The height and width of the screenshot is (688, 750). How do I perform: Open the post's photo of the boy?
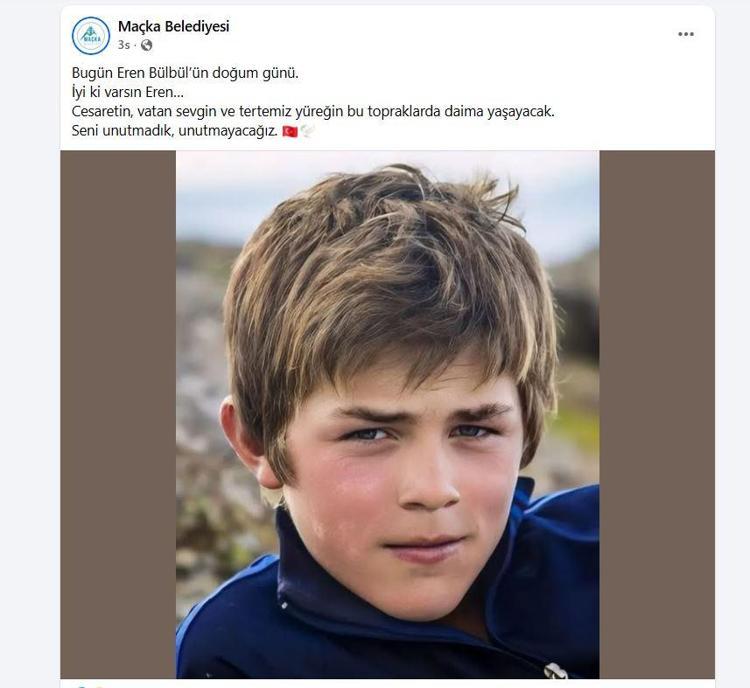(388, 414)
